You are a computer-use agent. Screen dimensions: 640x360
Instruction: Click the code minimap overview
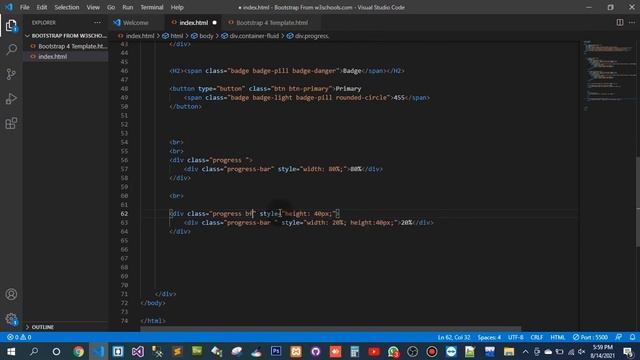click(x=610, y=76)
